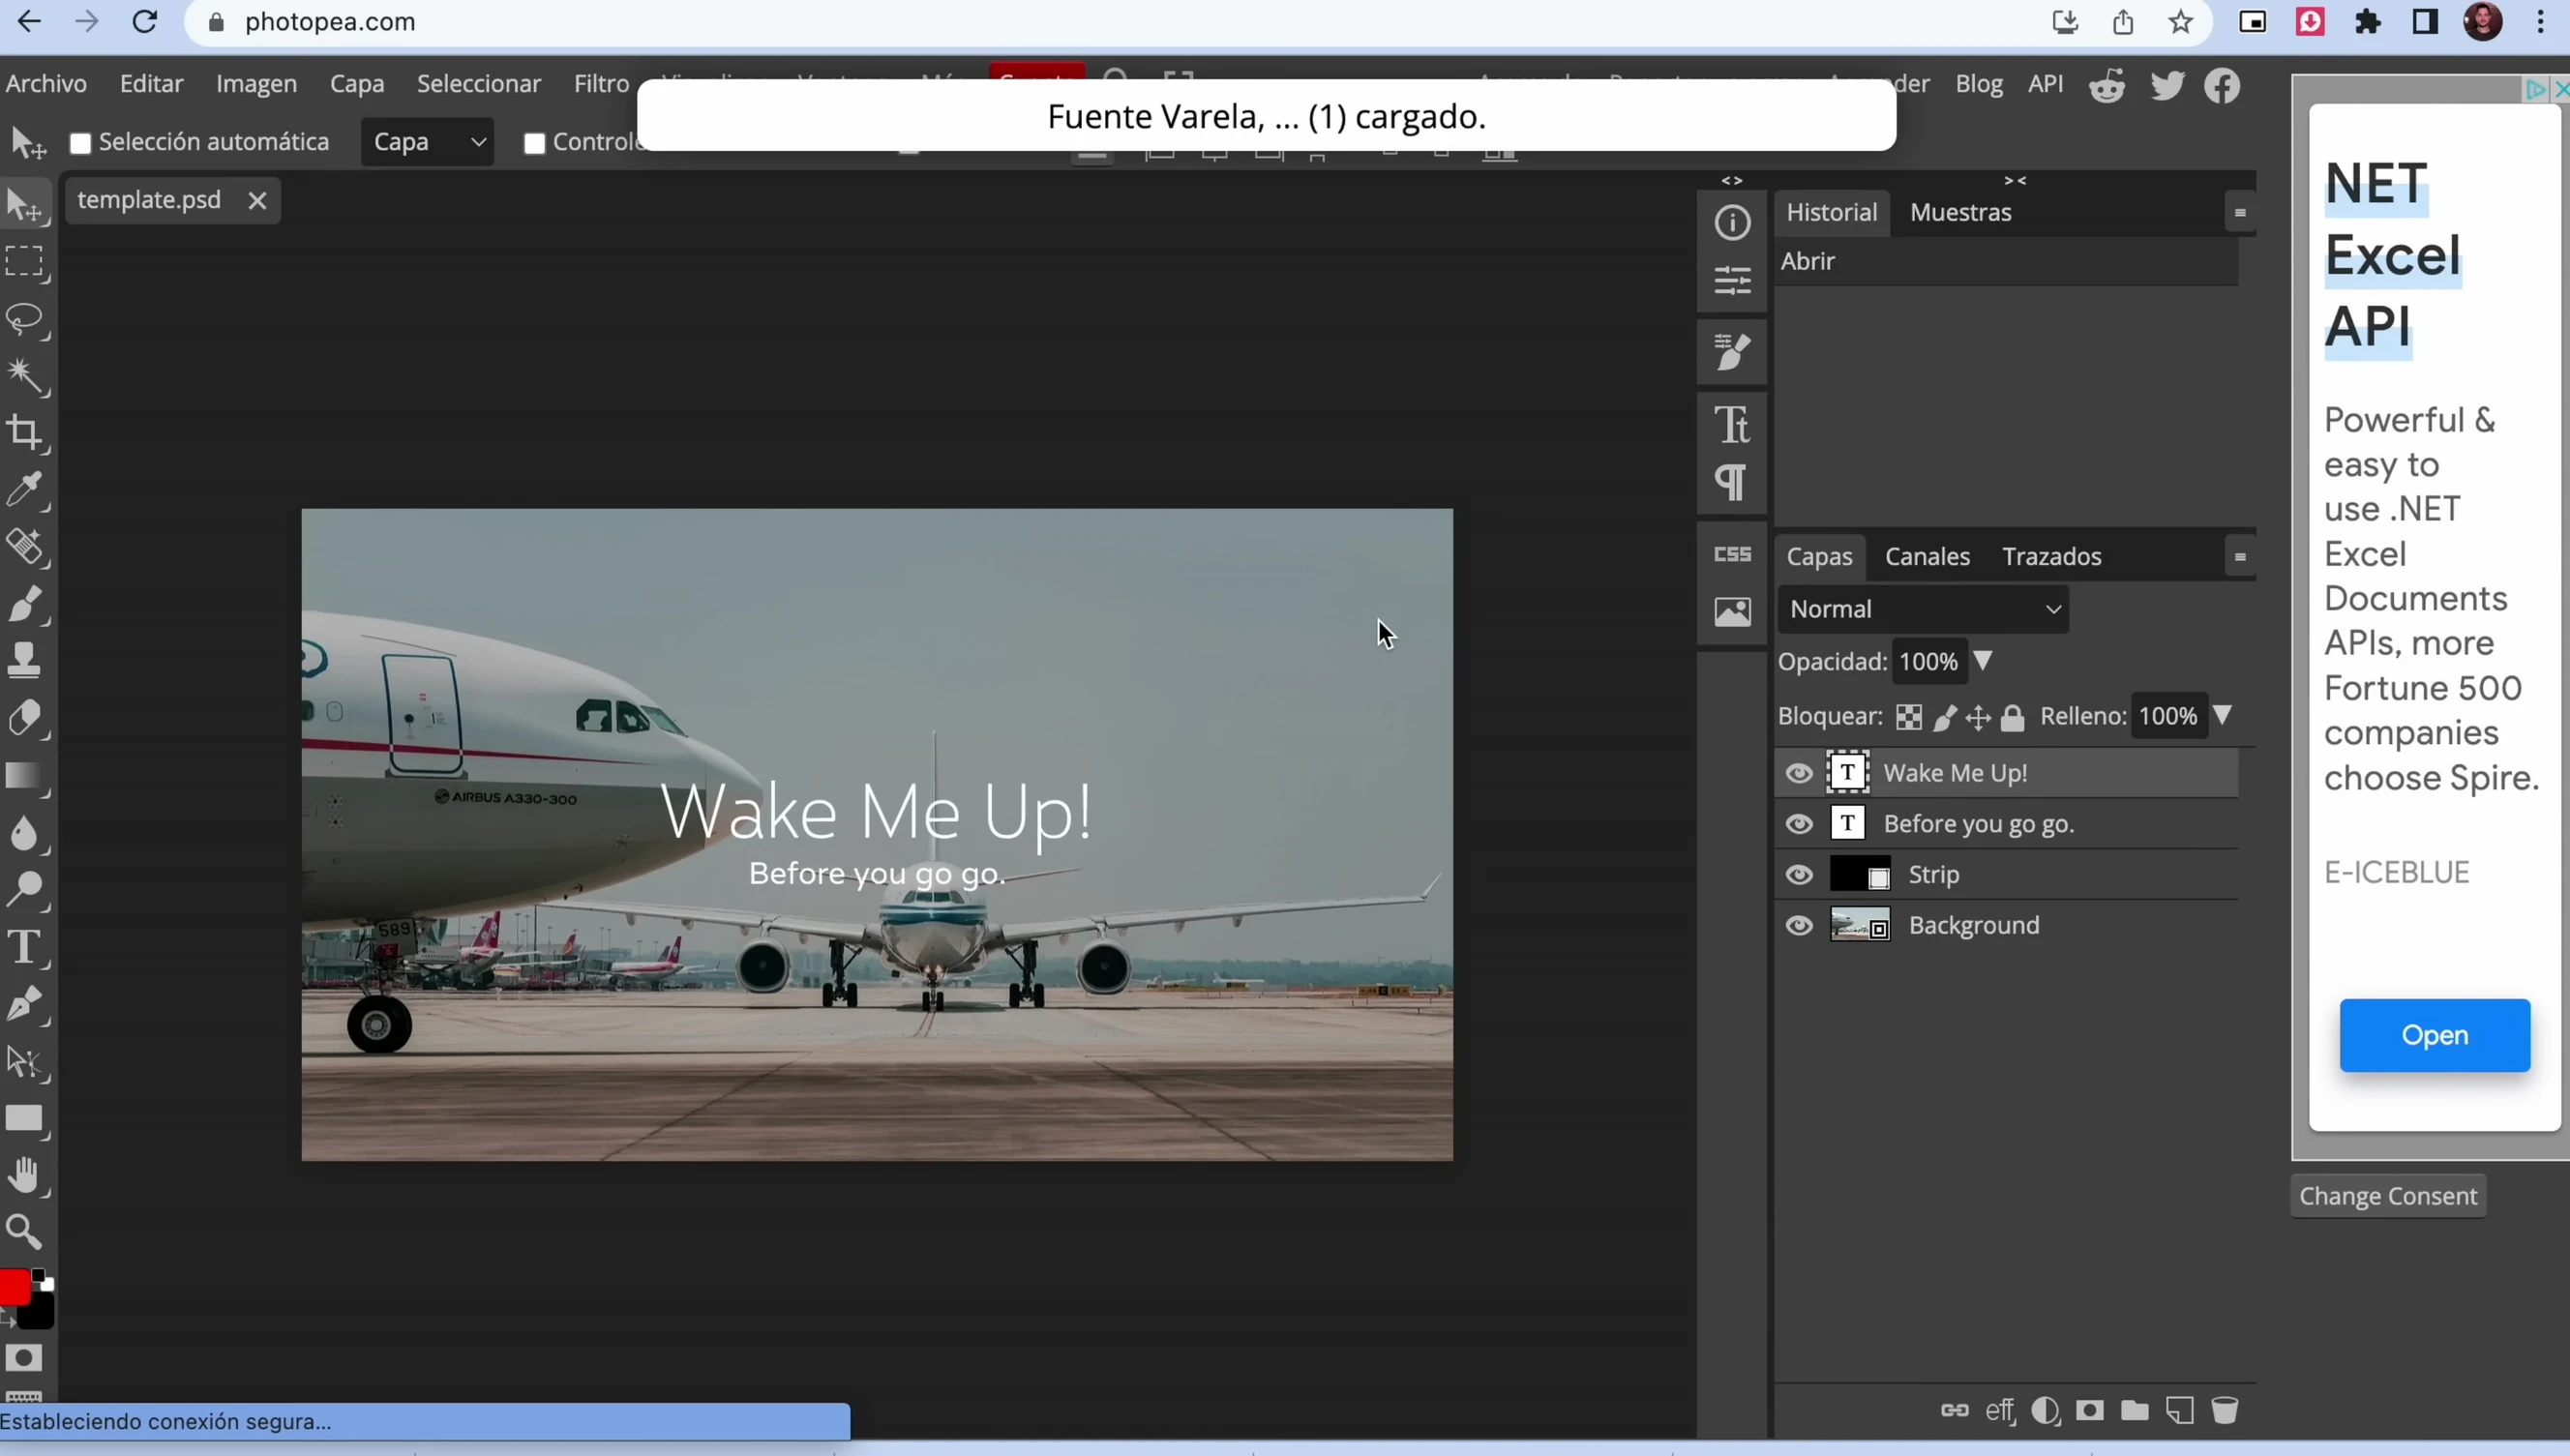Hide the Background layer

pos(1798,926)
